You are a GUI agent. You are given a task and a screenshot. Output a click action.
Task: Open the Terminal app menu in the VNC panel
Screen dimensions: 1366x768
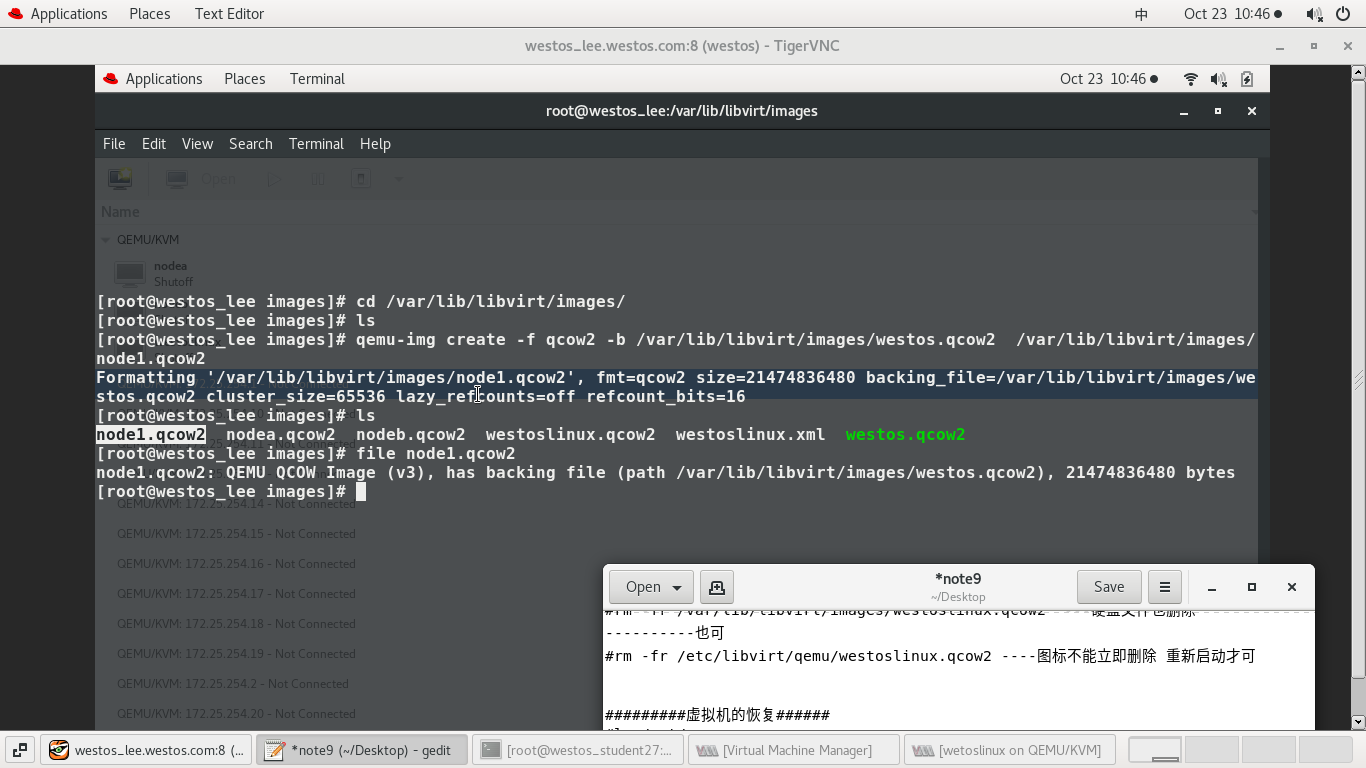click(317, 79)
